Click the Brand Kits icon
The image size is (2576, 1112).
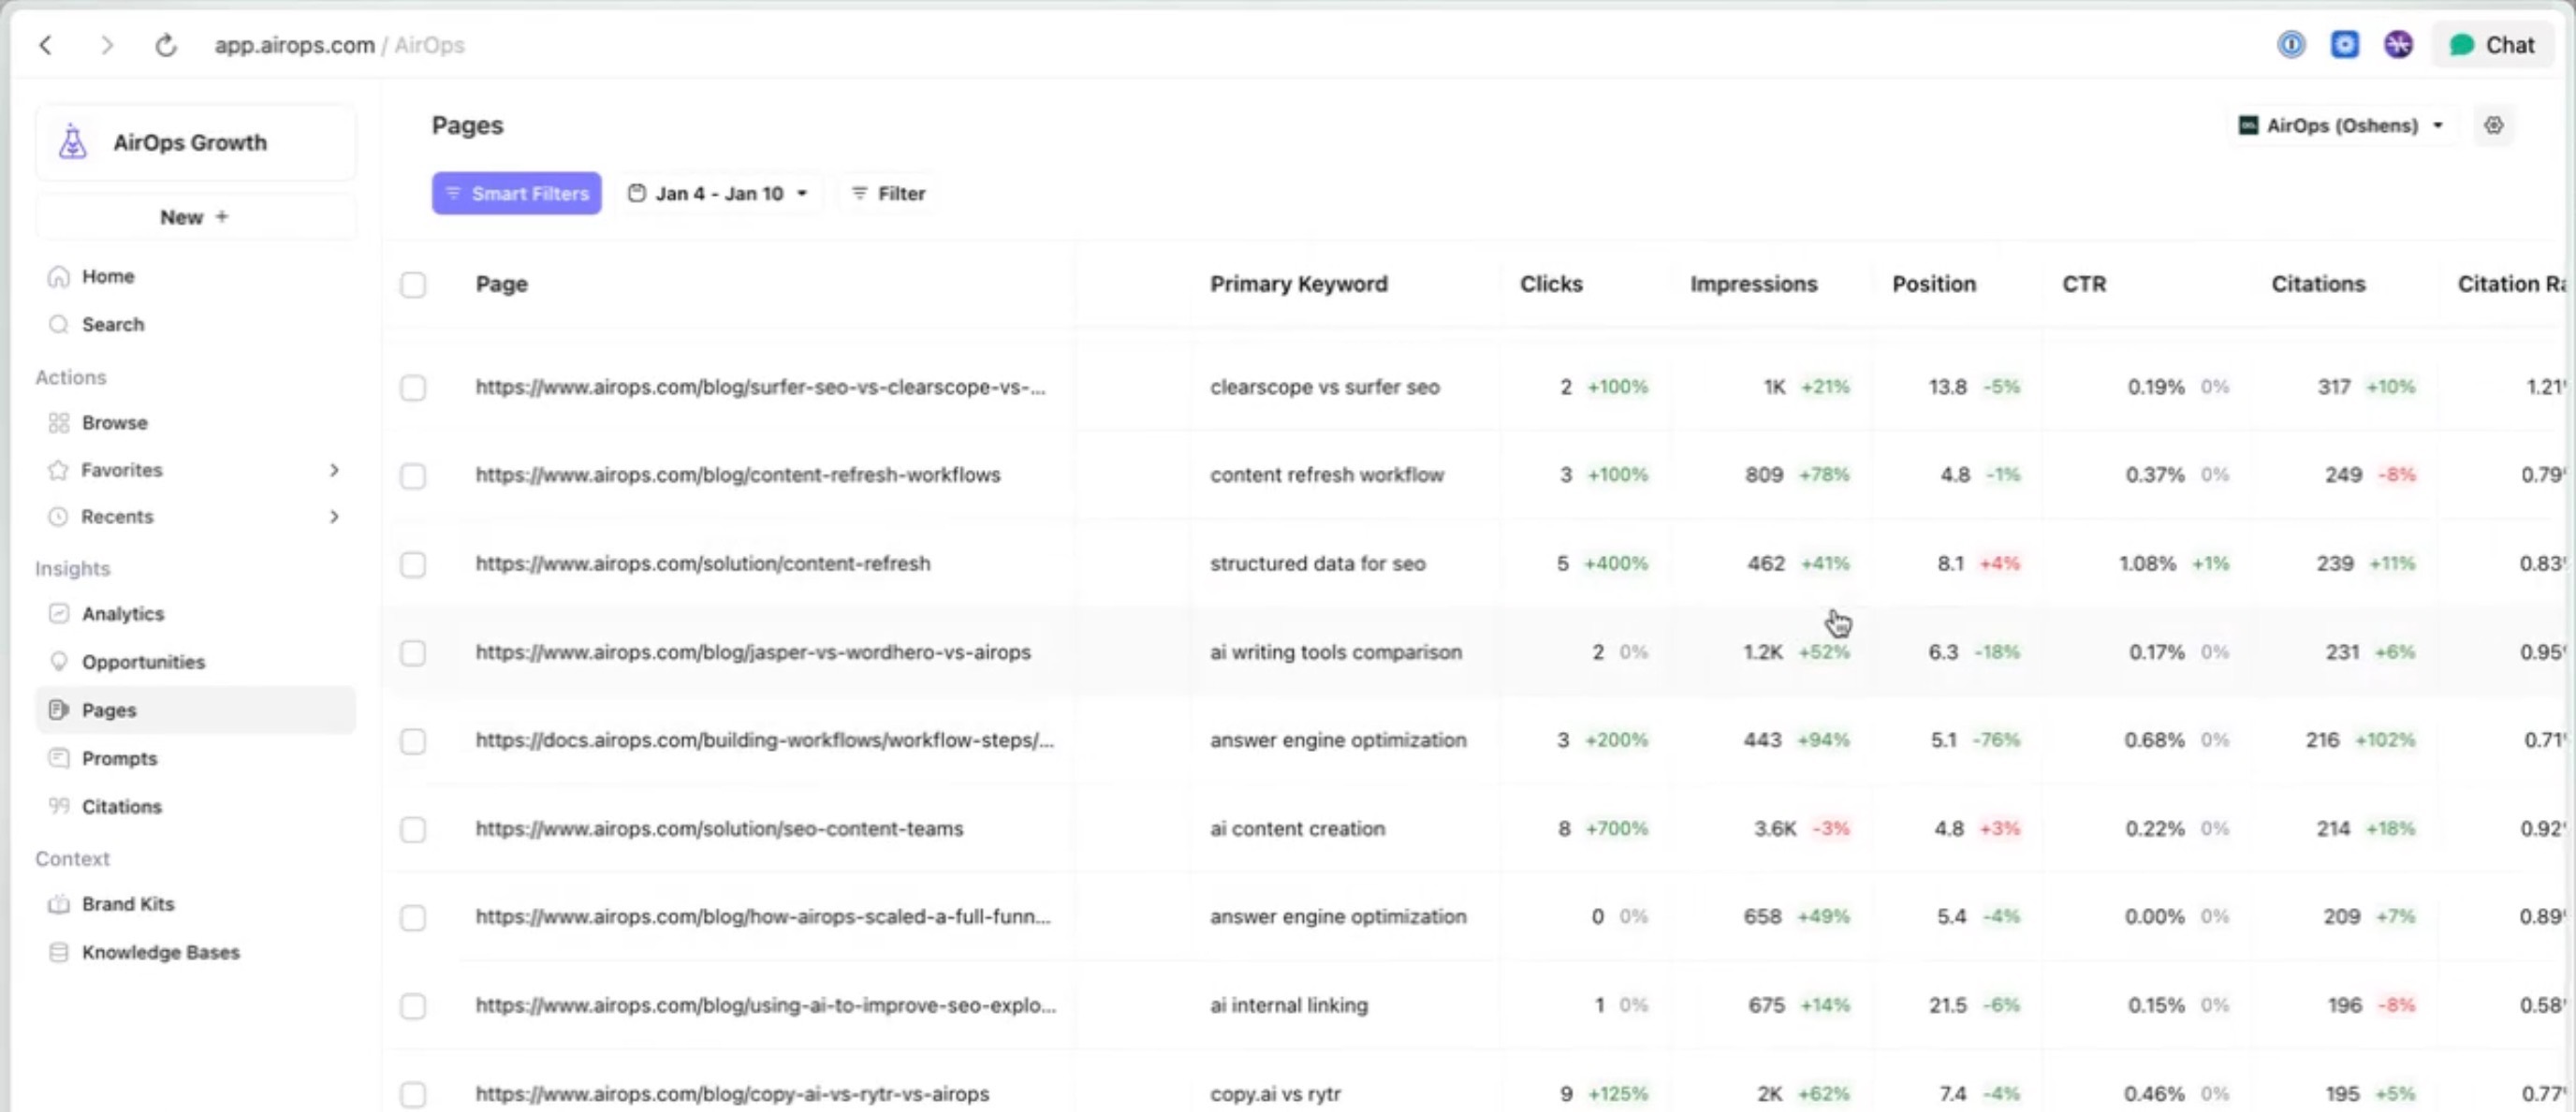59,903
